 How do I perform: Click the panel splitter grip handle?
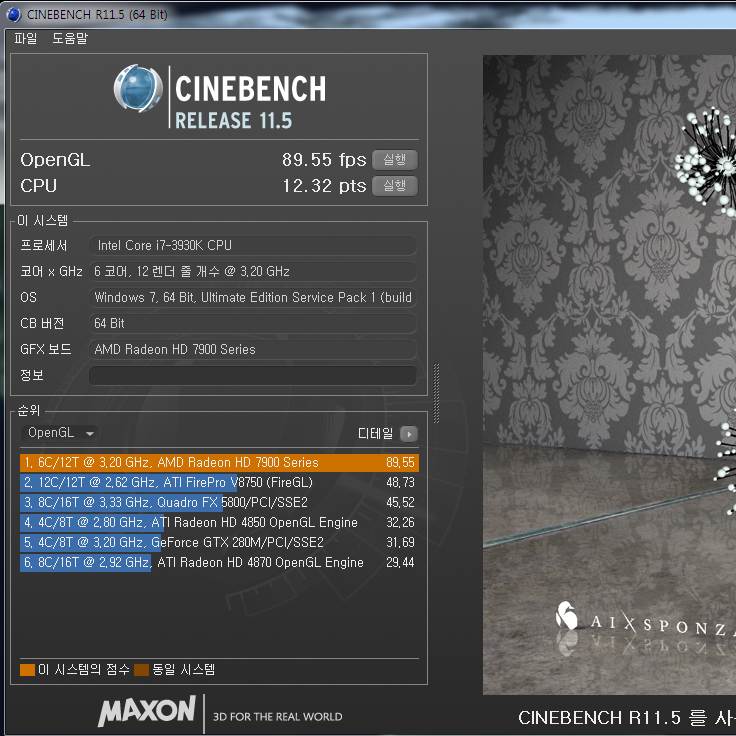point(437,393)
